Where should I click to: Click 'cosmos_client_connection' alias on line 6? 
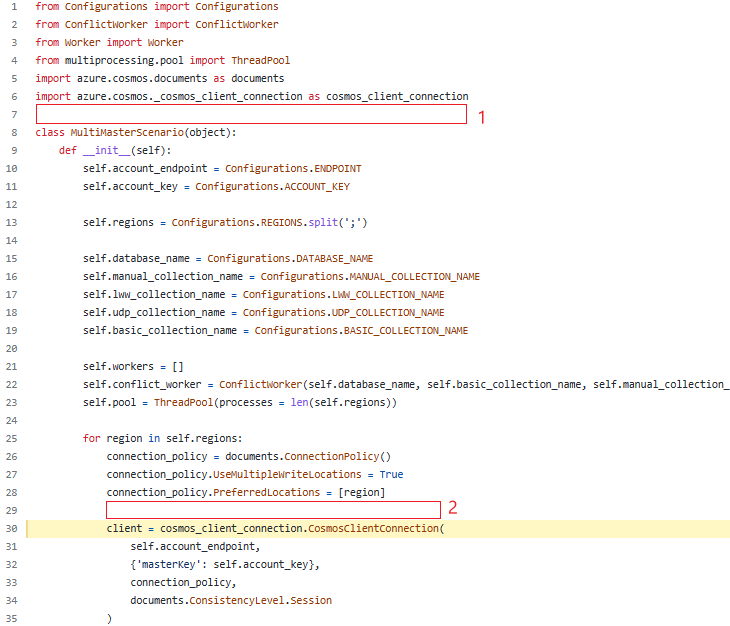[x=397, y=96]
